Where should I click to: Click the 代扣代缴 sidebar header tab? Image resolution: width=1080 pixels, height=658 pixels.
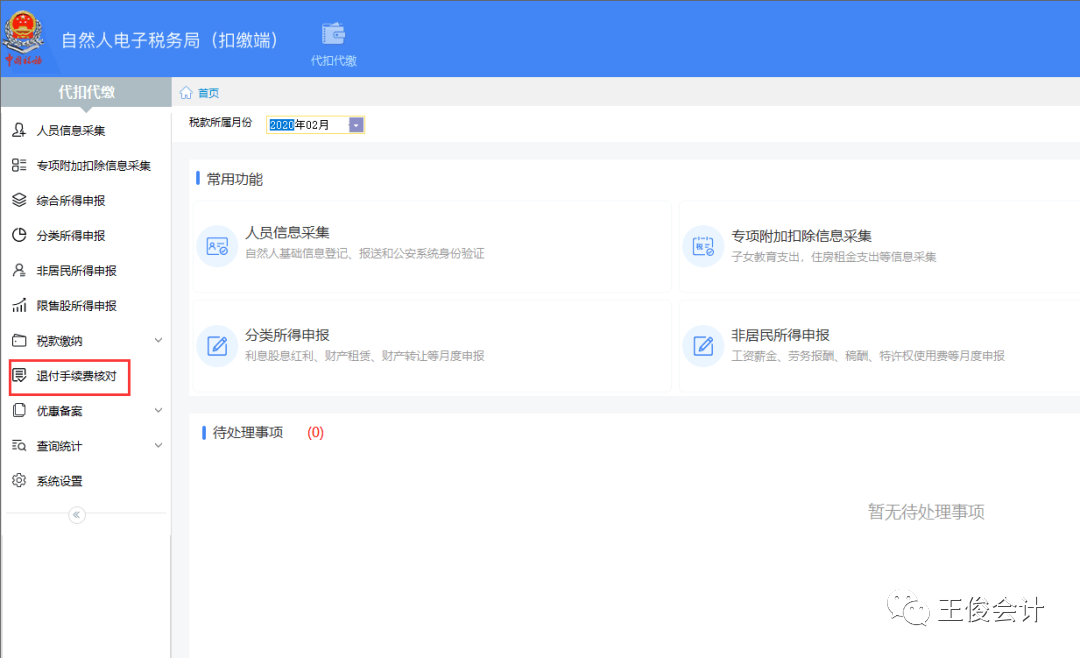(86, 92)
